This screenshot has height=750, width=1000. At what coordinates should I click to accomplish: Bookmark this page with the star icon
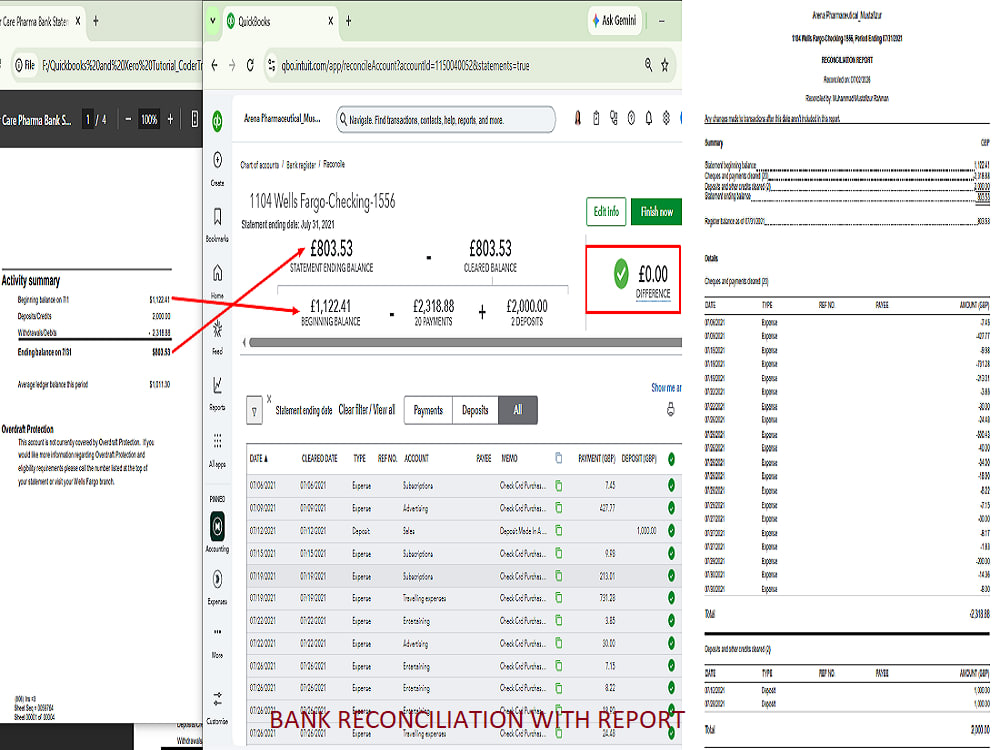665,65
